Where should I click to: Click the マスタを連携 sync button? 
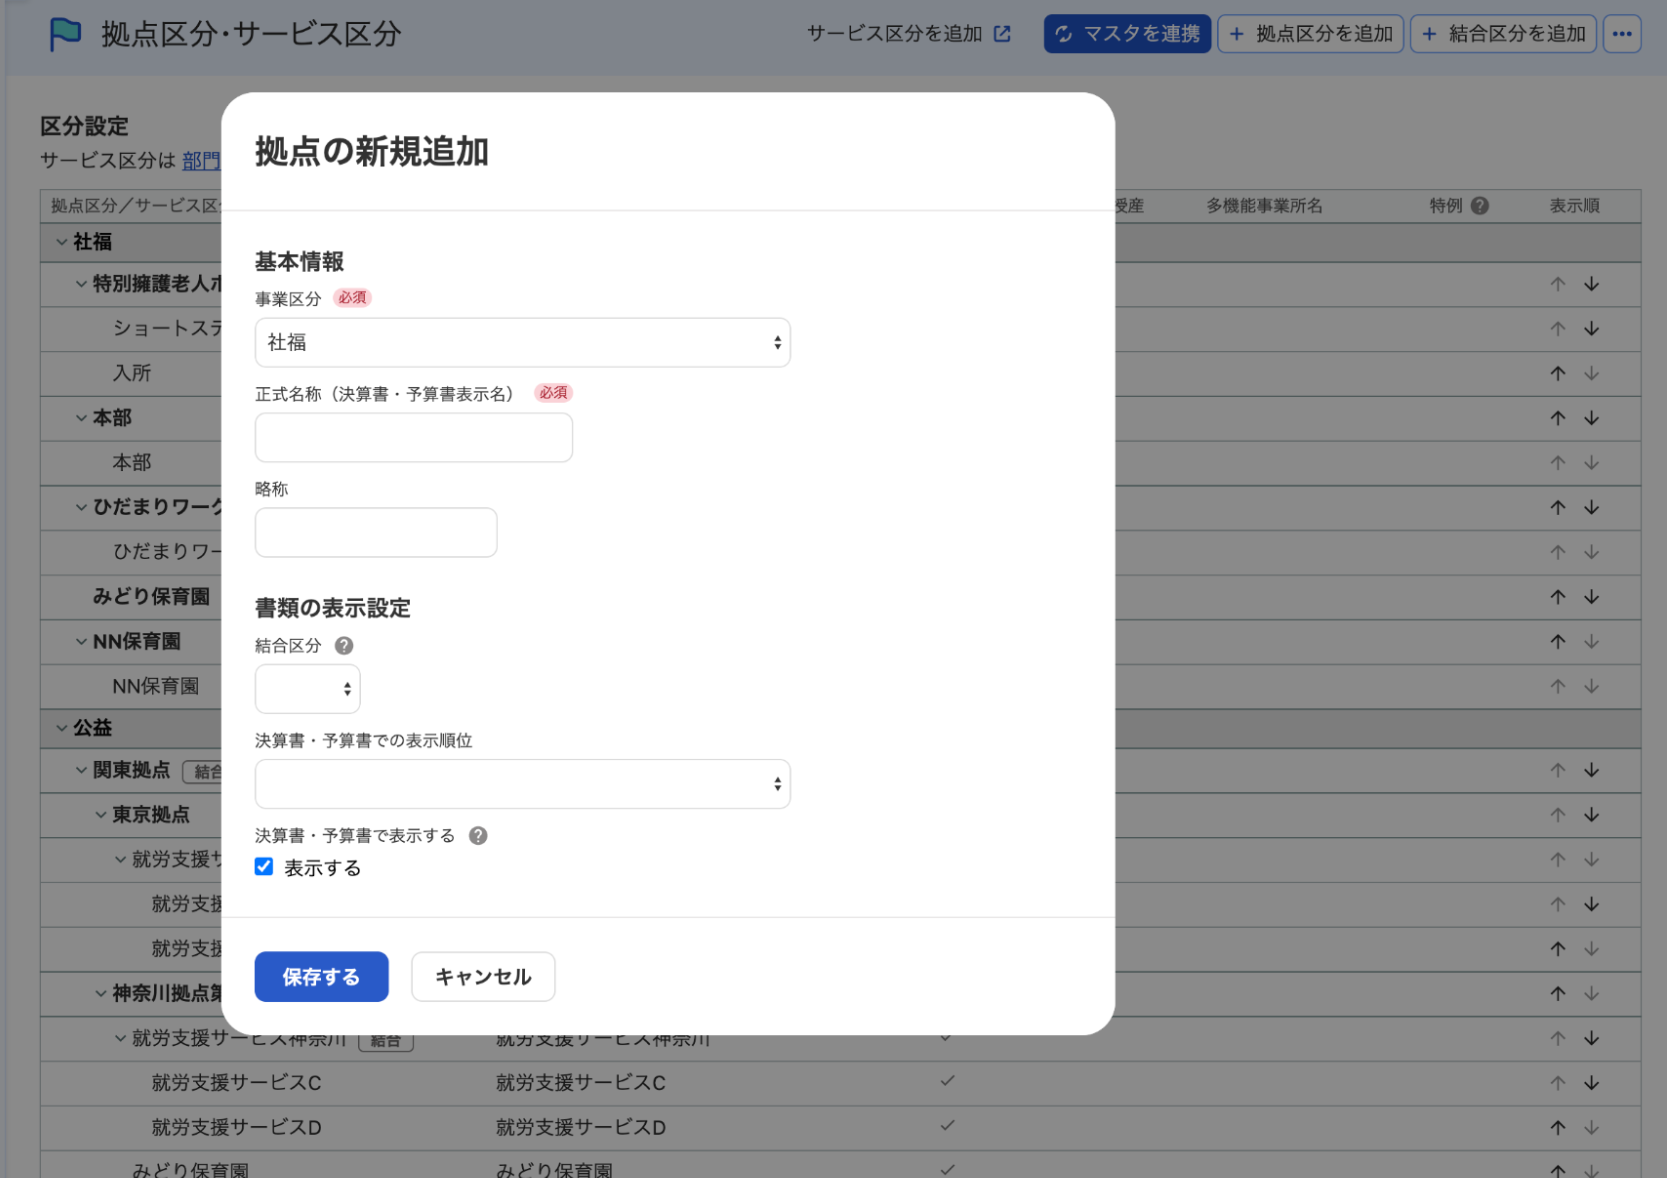coord(1127,34)
